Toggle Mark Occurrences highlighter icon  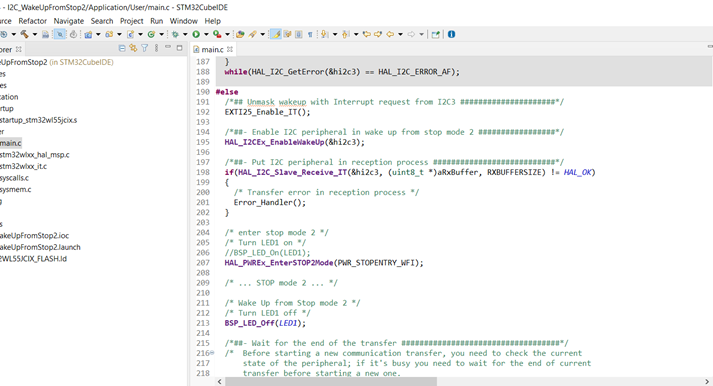pyautogui.click(x=276, y=34)
